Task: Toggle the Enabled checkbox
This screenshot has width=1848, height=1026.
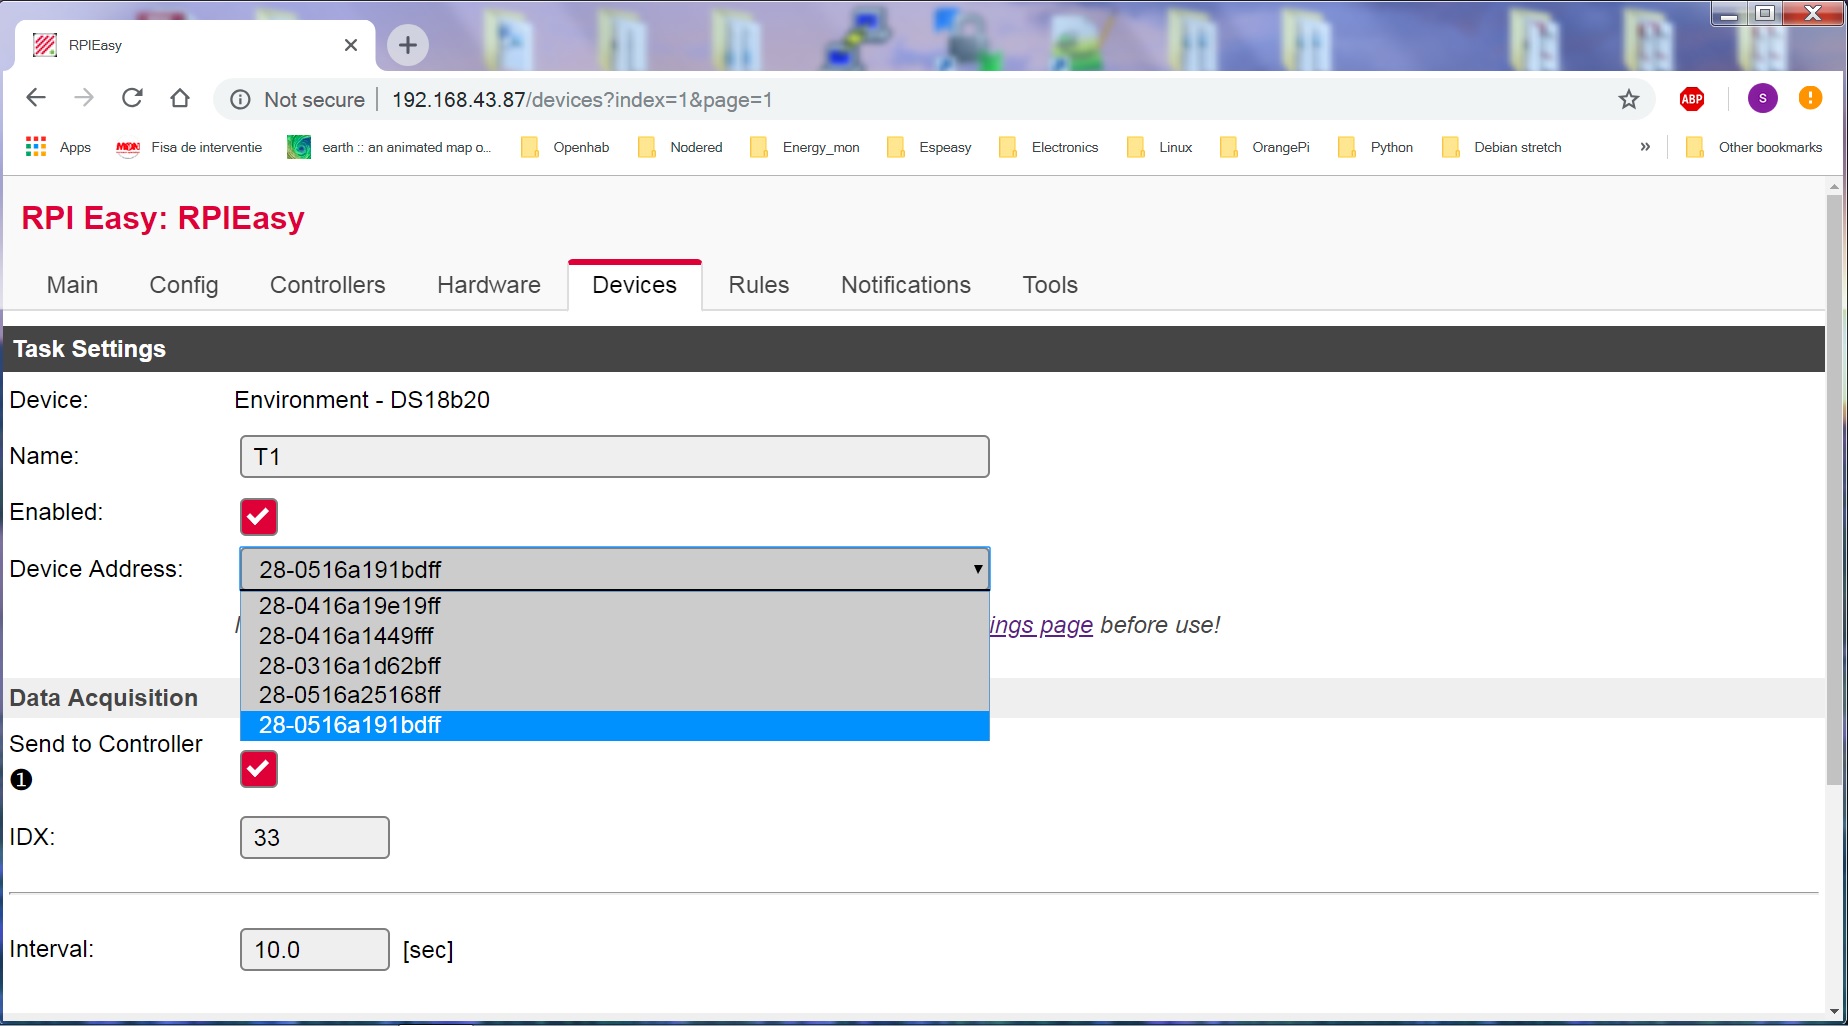Action: [259, 516]
